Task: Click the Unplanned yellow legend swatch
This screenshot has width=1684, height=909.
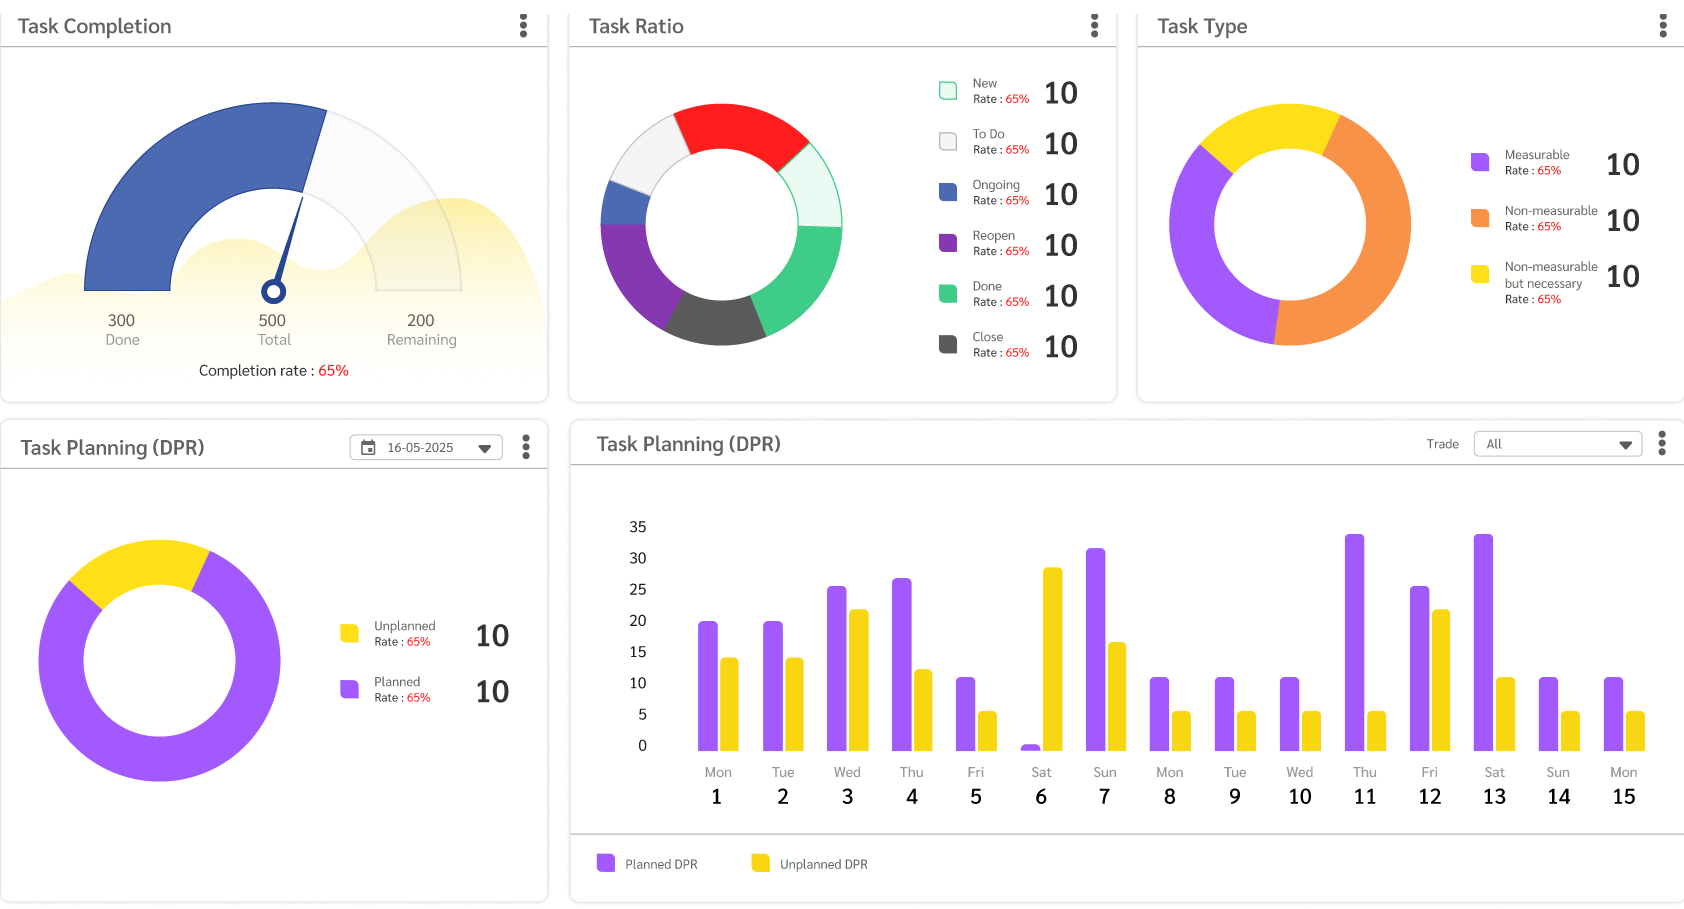Action: [349, 633]
